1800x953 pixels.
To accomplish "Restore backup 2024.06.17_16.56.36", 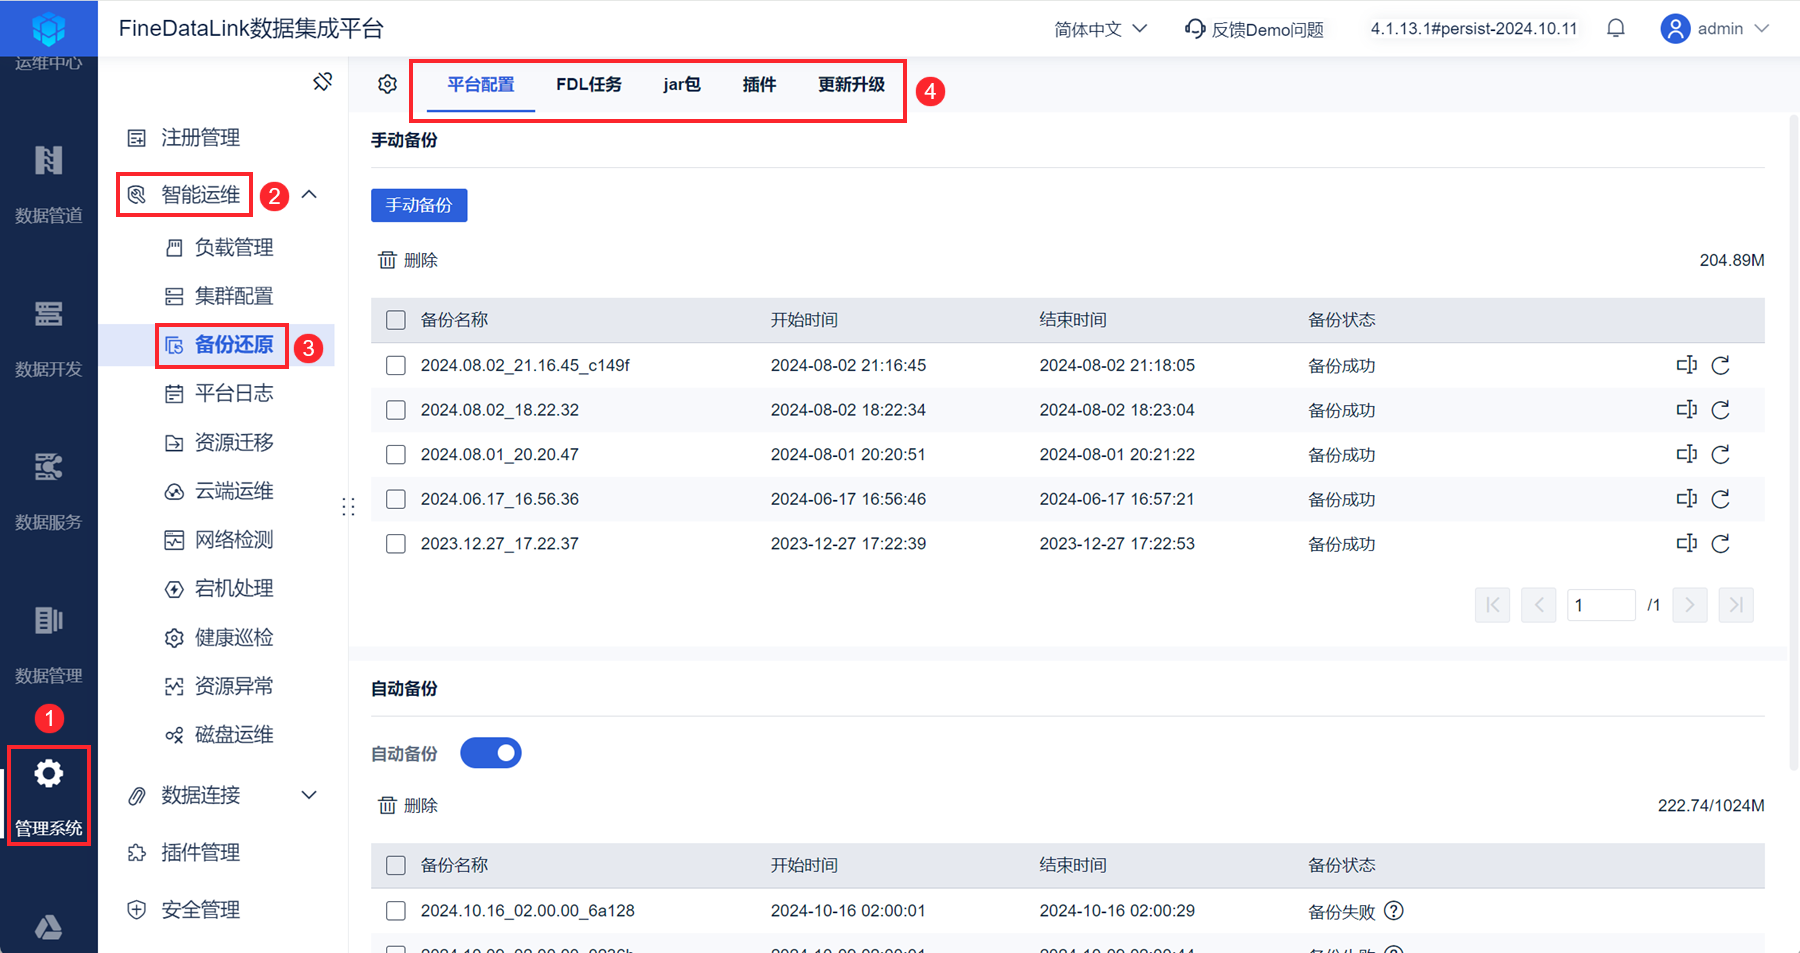I will pyautogui.click(x=1721, y=499).
